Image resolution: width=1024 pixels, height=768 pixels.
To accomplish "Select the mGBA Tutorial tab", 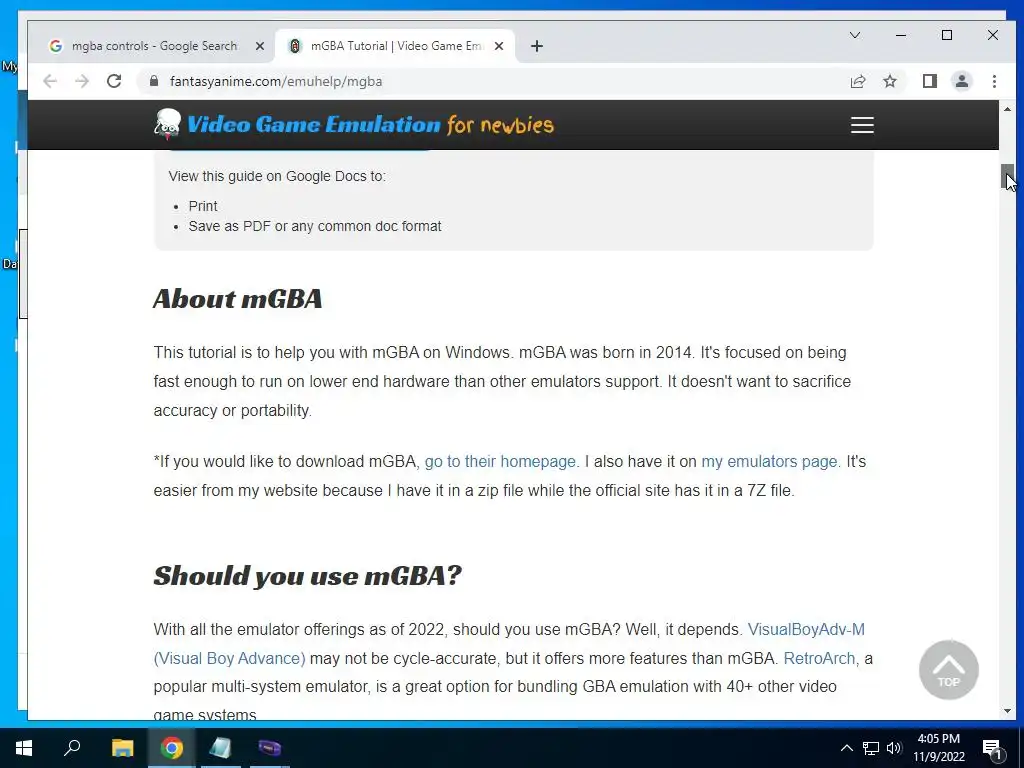I will point(396,46).
